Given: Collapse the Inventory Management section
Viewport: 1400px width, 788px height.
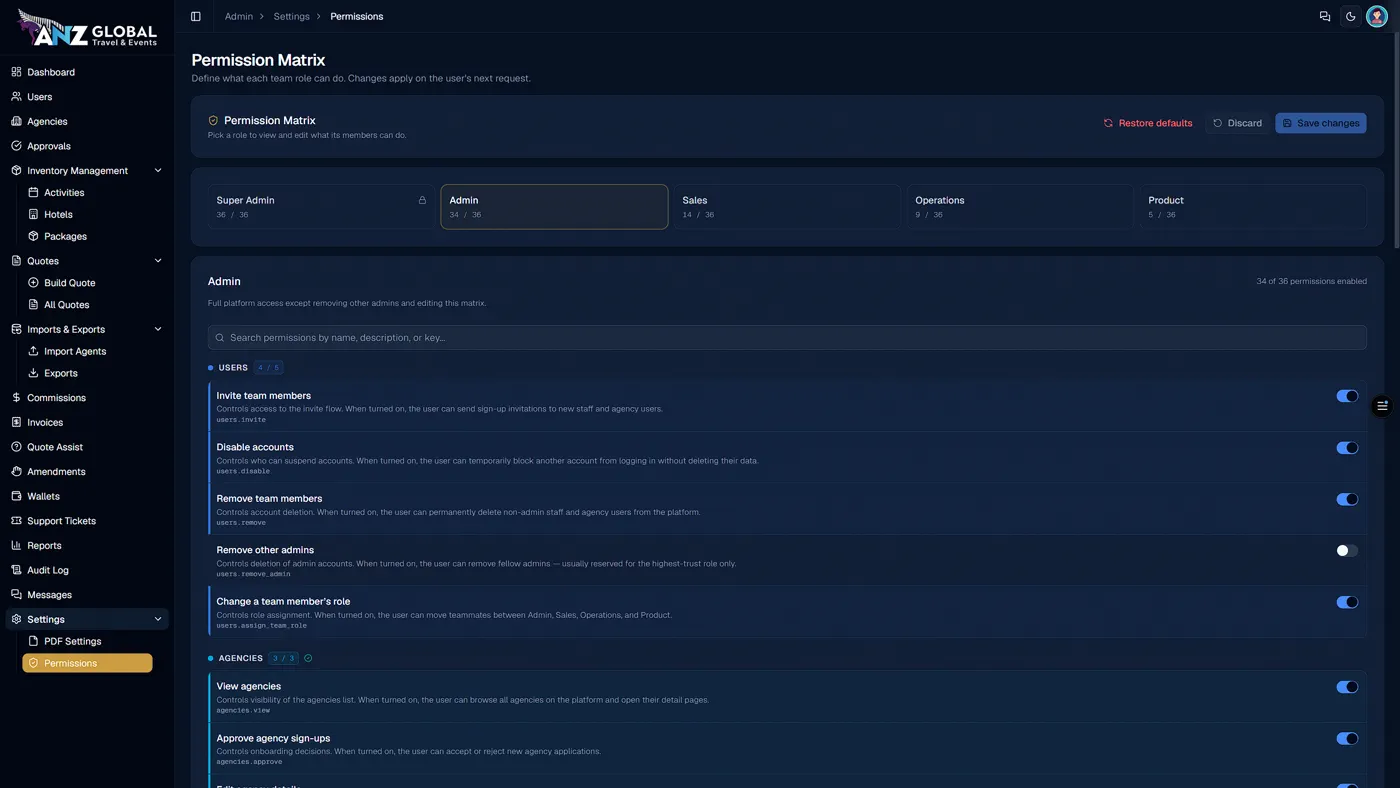Looking at the screenshot, I should point(158,171).
